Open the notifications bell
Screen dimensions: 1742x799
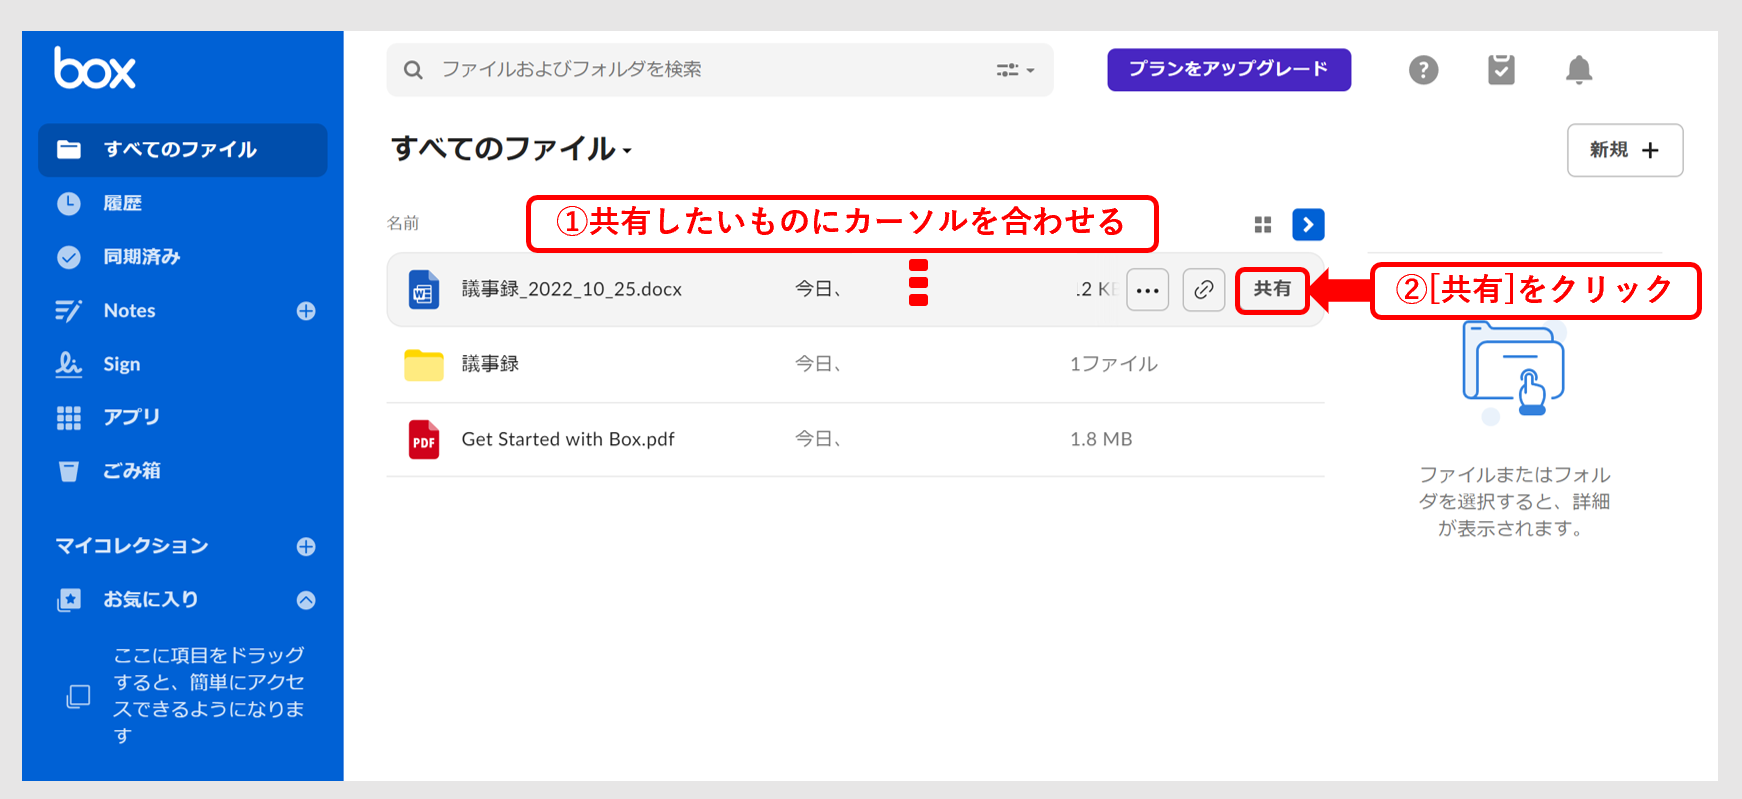[1579, 70]
